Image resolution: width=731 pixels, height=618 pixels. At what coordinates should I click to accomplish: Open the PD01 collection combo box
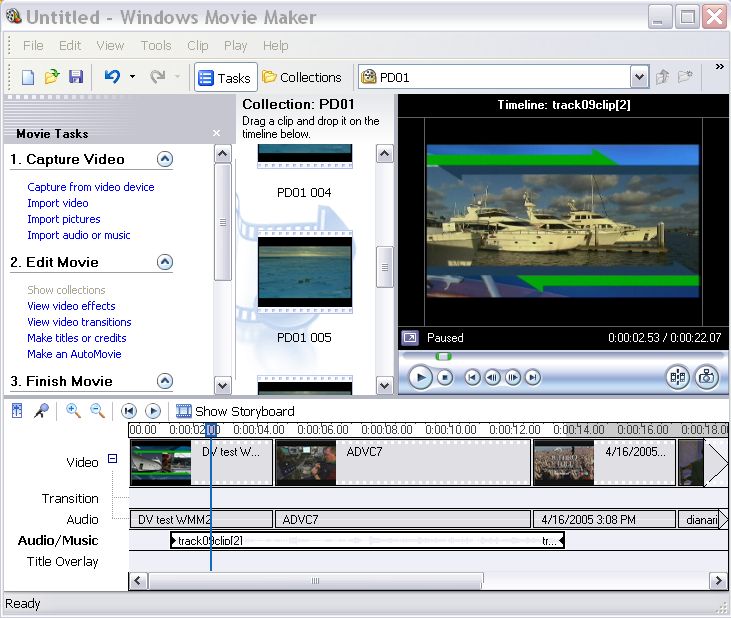click(503, 77)
